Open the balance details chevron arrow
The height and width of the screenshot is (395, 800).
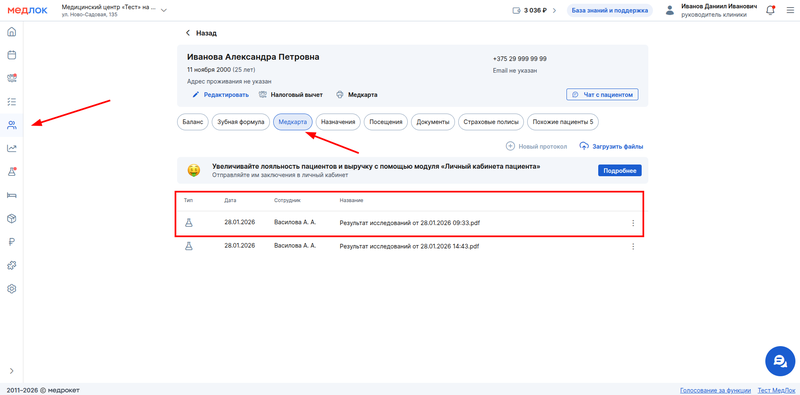[554, 10]
